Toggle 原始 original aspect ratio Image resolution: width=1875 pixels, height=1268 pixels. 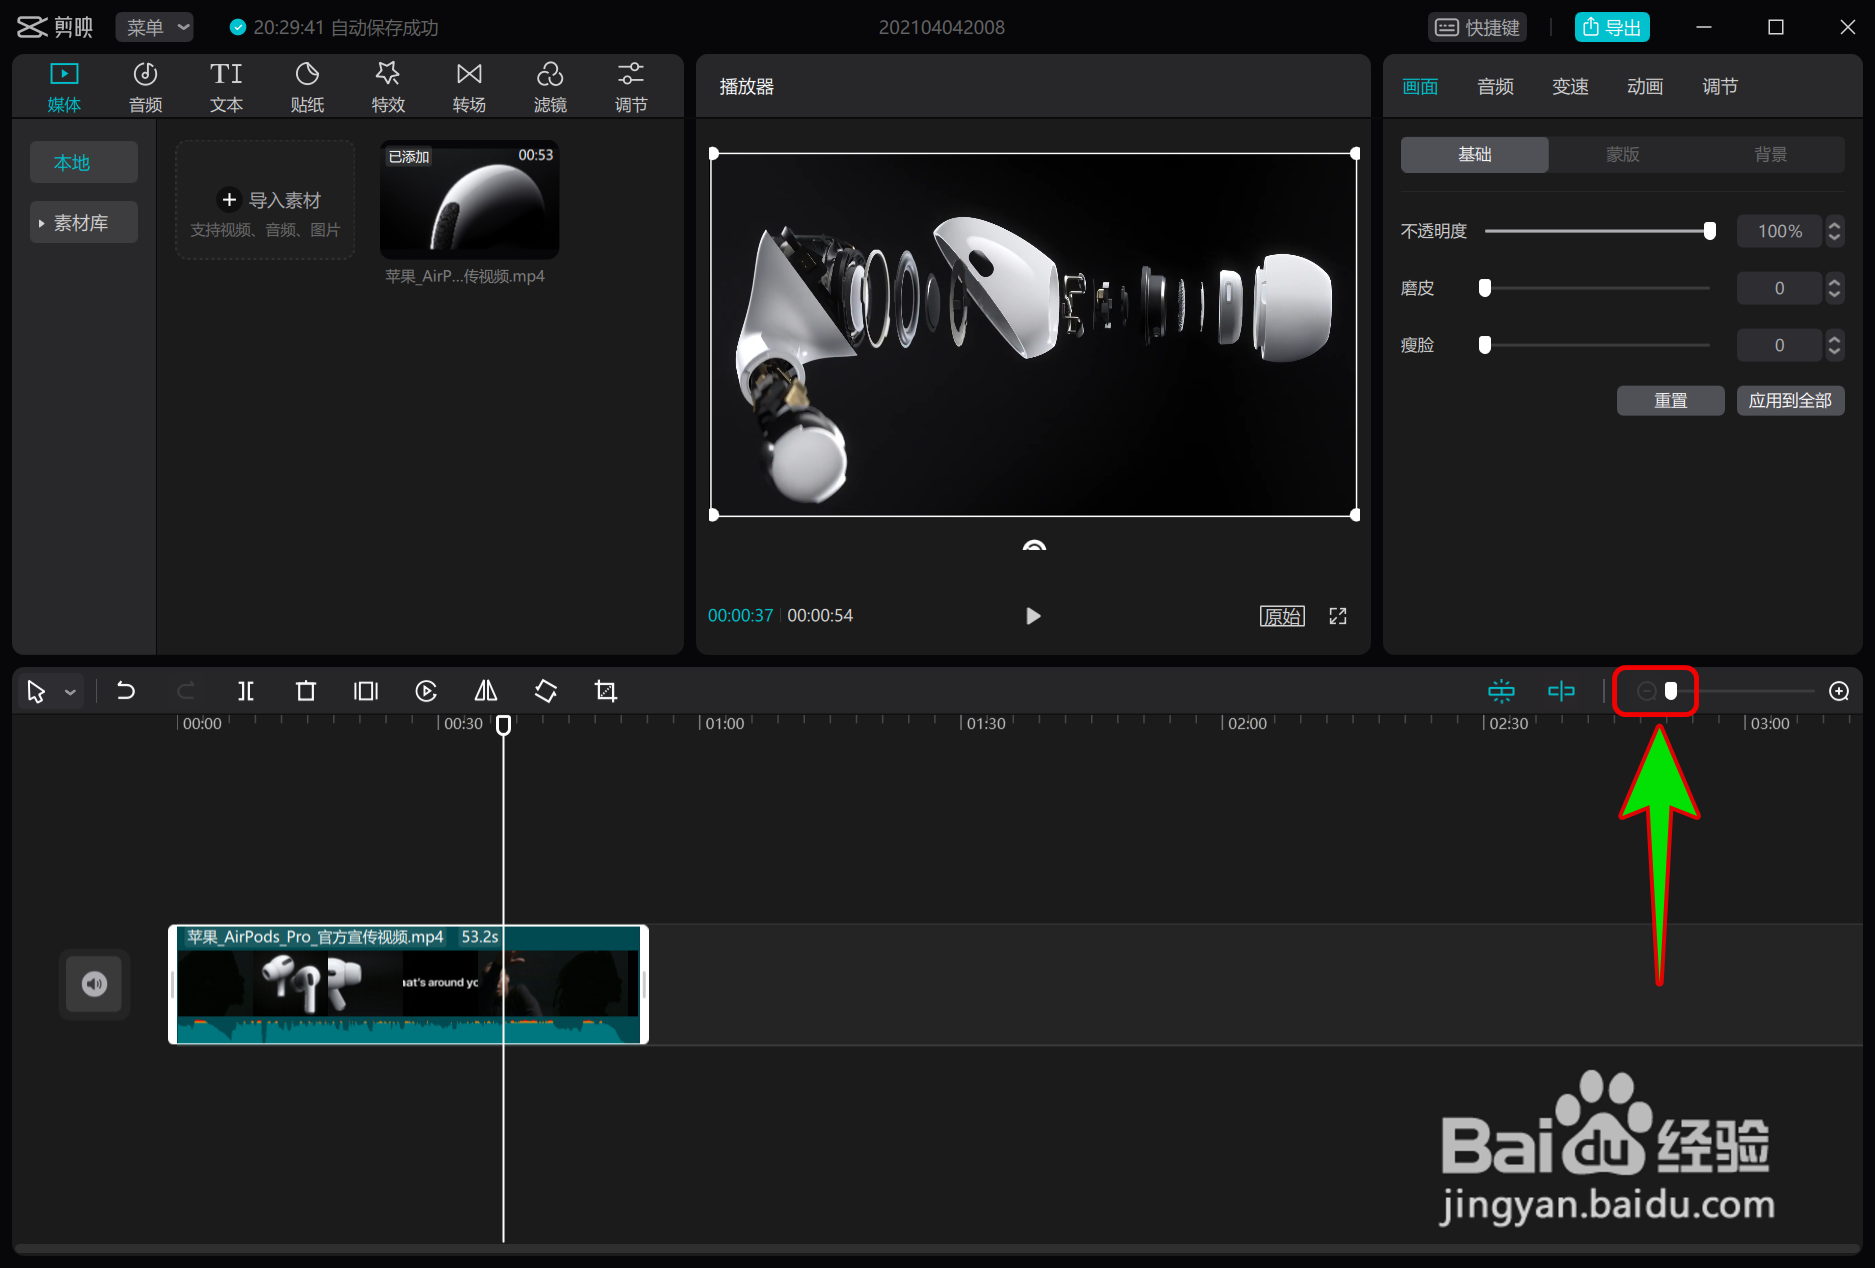pos(1282,616)
